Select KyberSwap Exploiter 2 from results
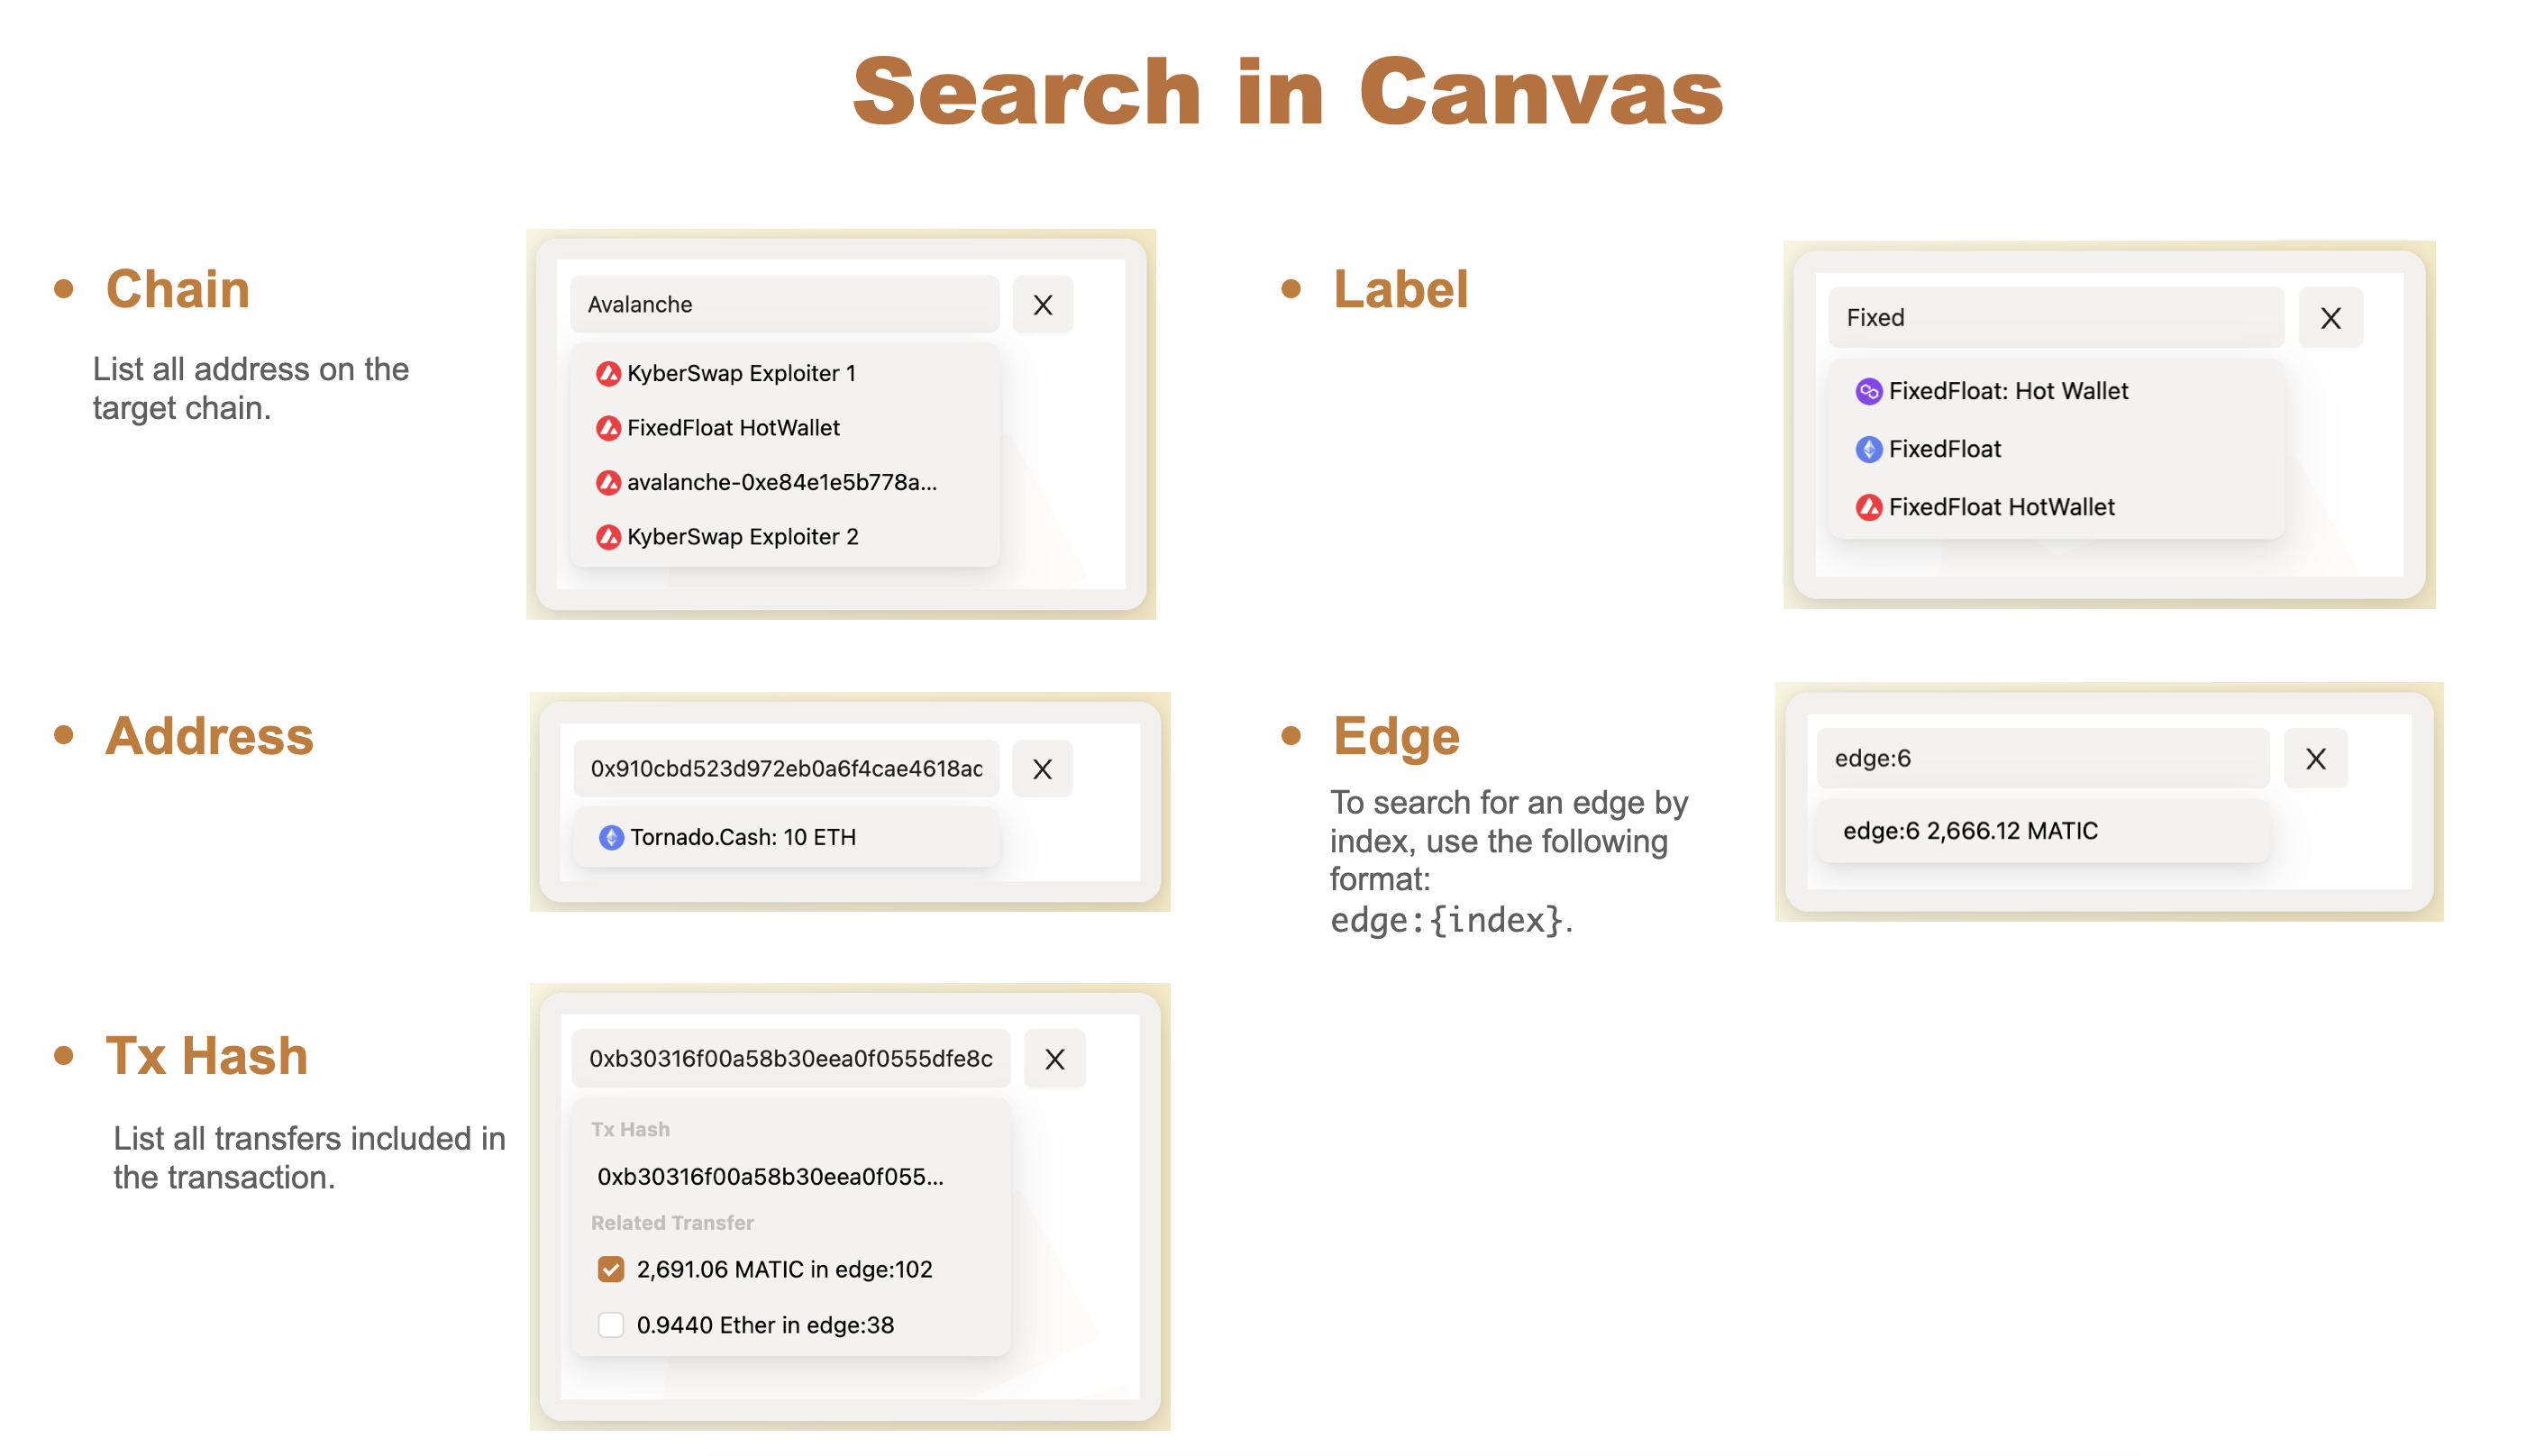The width and height of the screenshot is (2536, 1456). [742, 537]
